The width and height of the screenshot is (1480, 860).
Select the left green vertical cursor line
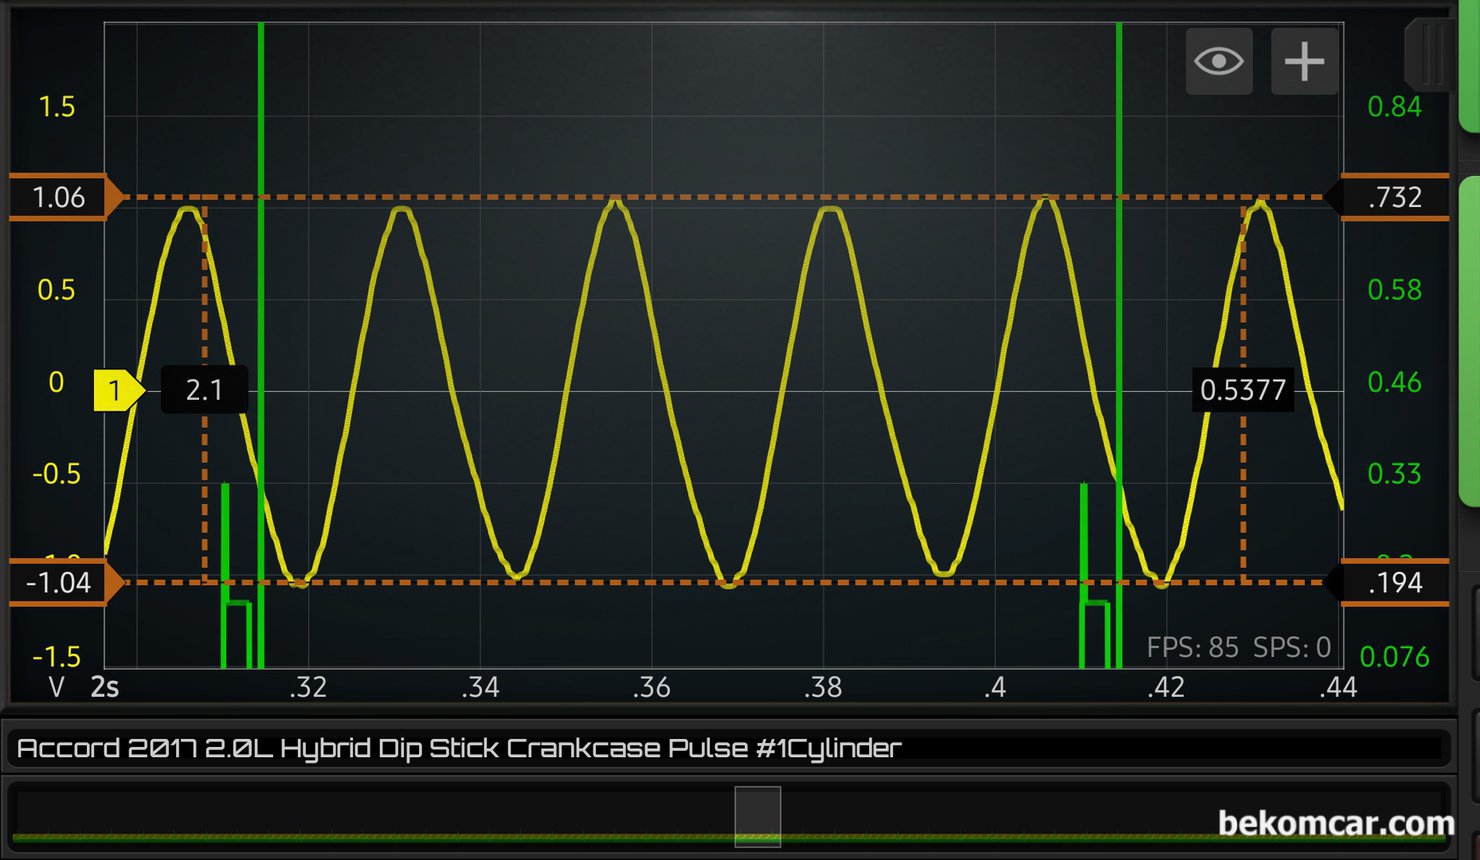click(x=261, y=300)
